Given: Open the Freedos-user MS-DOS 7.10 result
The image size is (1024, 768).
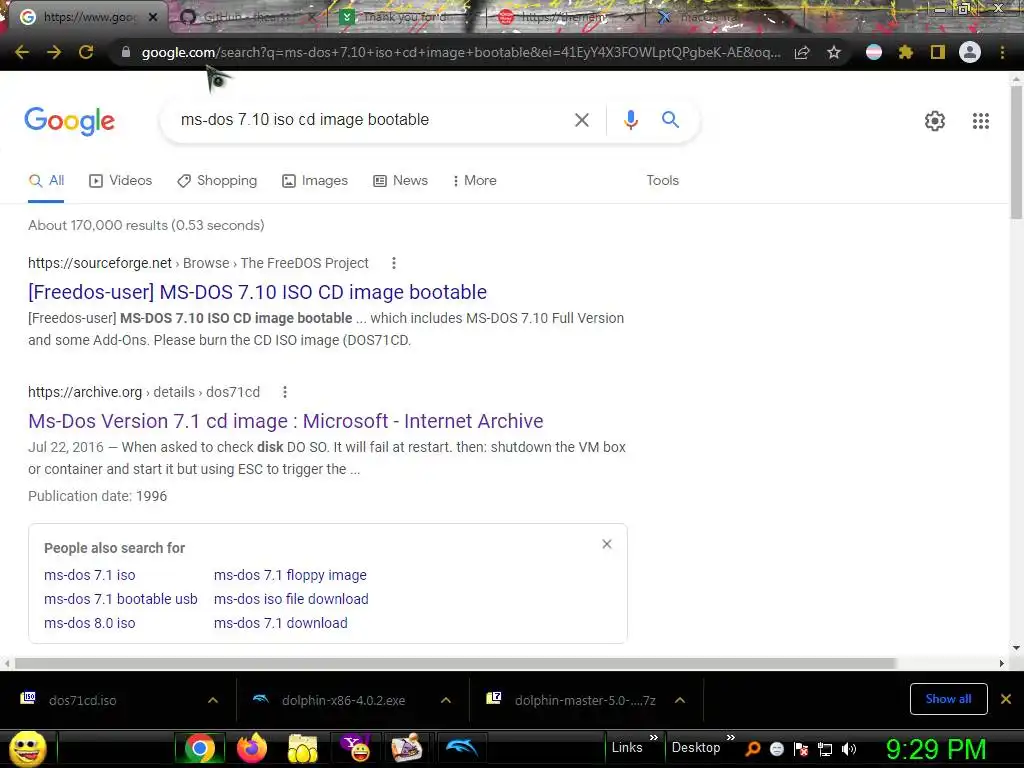Looking at the screenshot, I should coord(257,292).
